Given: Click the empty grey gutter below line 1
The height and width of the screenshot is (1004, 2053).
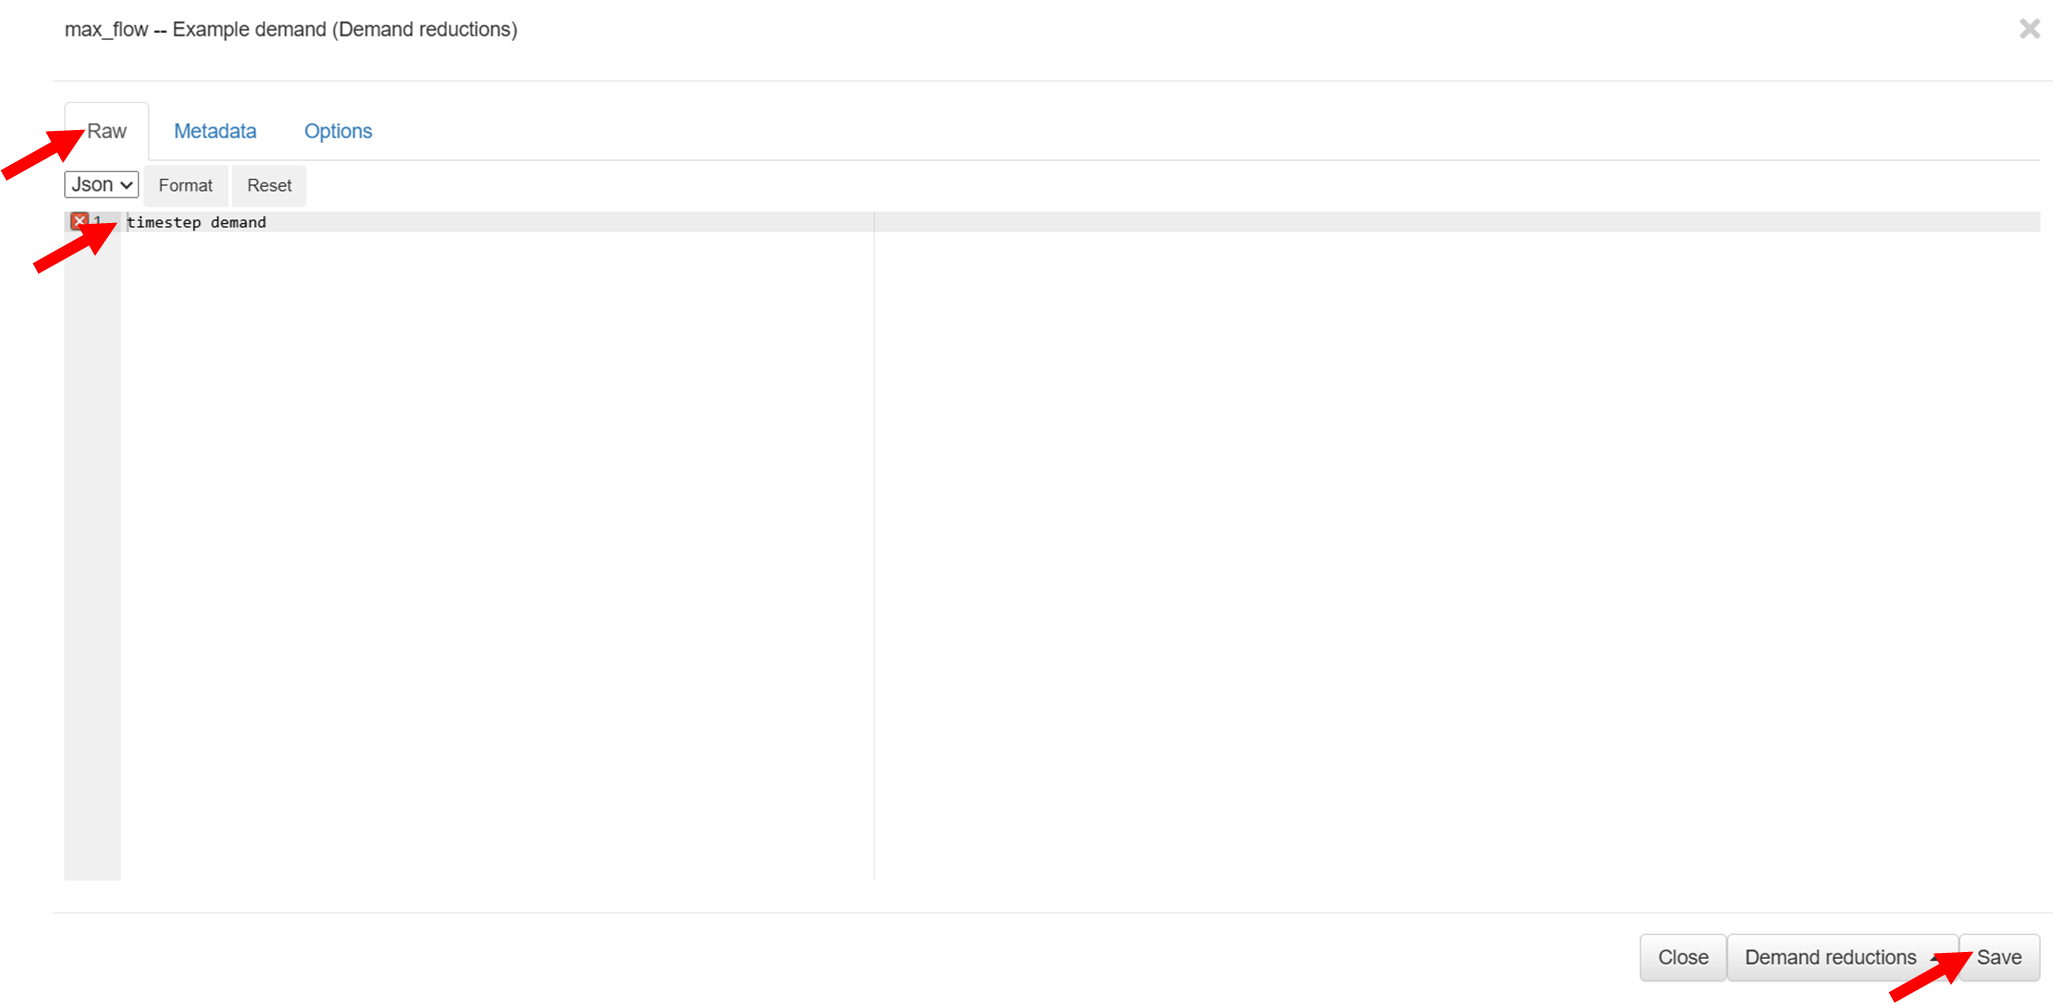Looking at the screenshot, I should tap(93, 555).
